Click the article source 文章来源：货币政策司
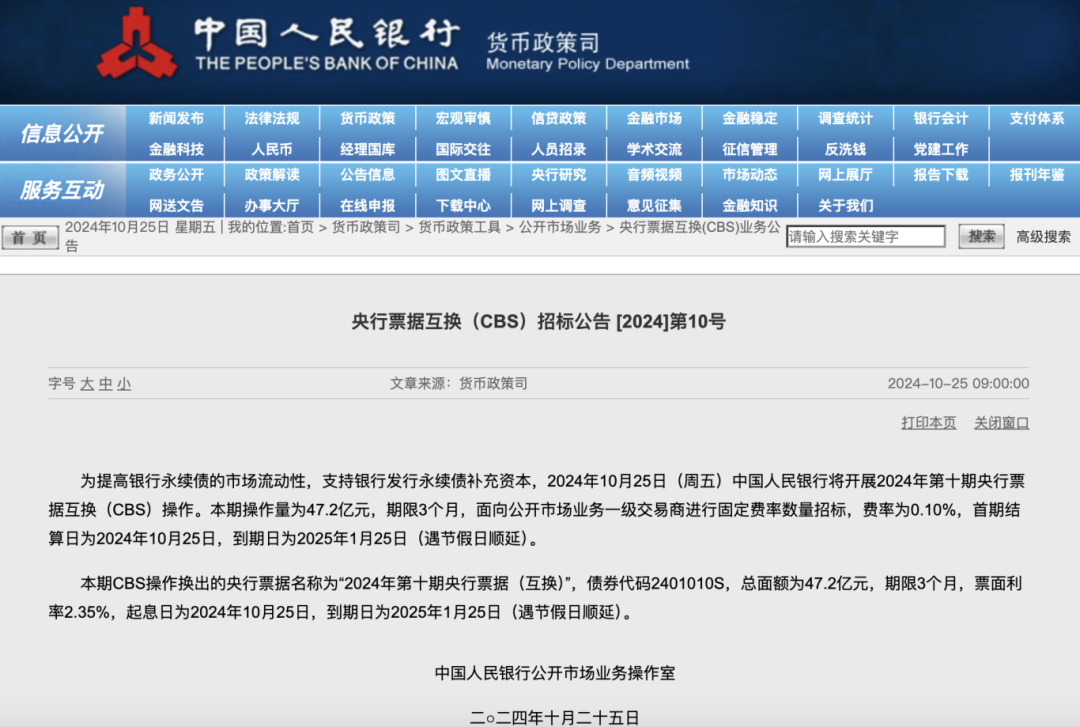1080x727 pixels. coord(459,384)
